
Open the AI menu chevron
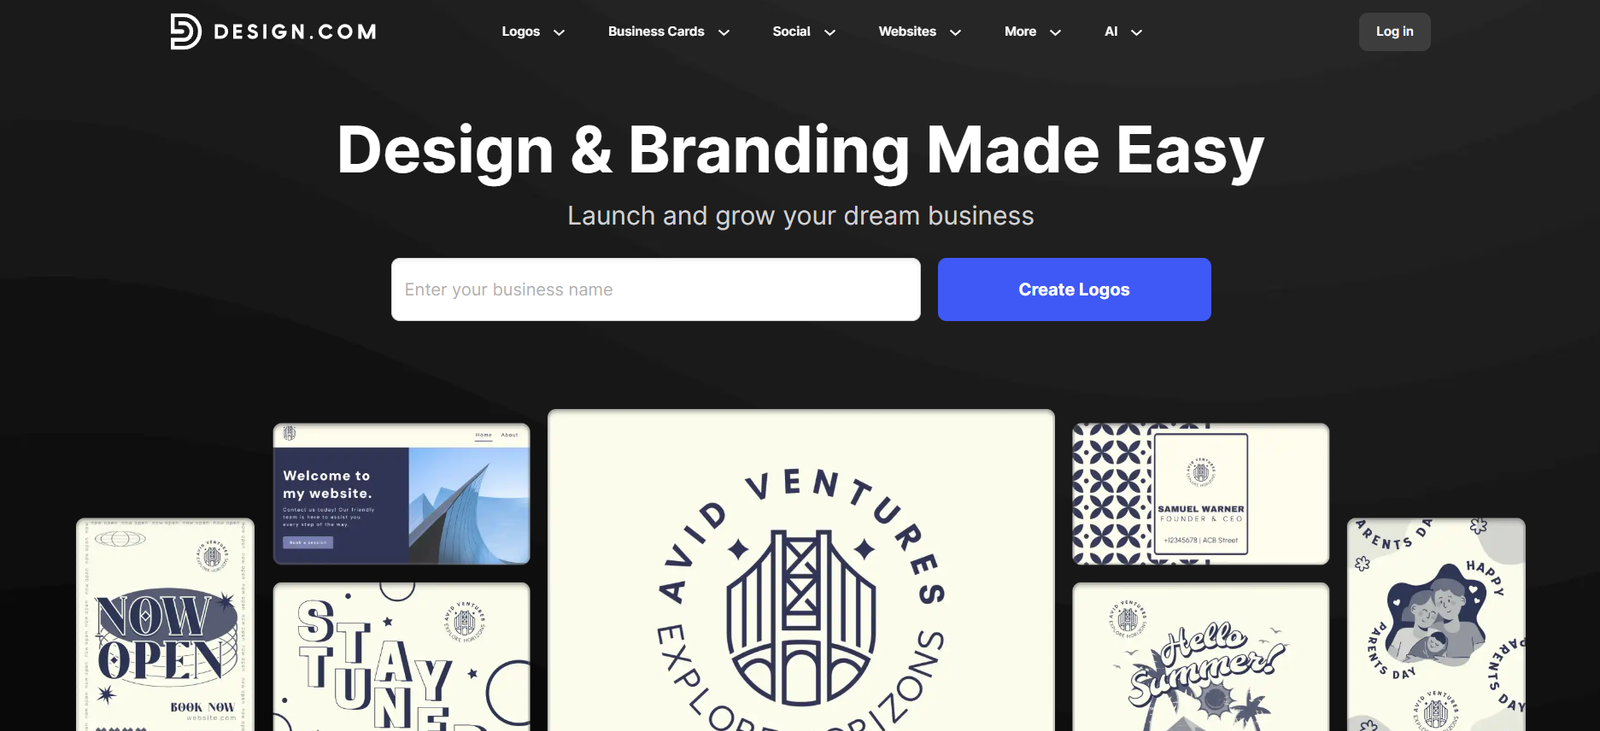(1136, 32)
